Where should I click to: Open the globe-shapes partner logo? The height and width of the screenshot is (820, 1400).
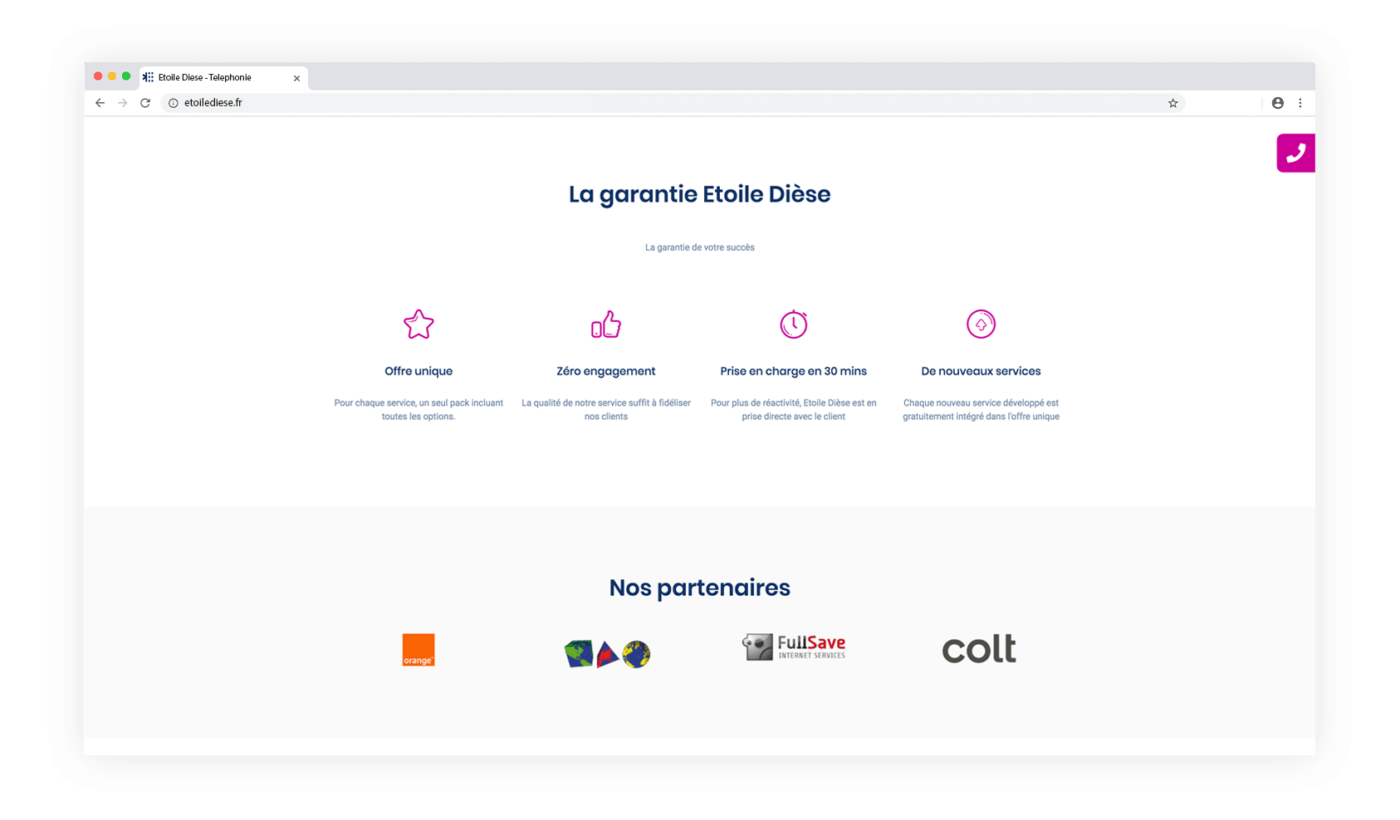coord(607,654)
